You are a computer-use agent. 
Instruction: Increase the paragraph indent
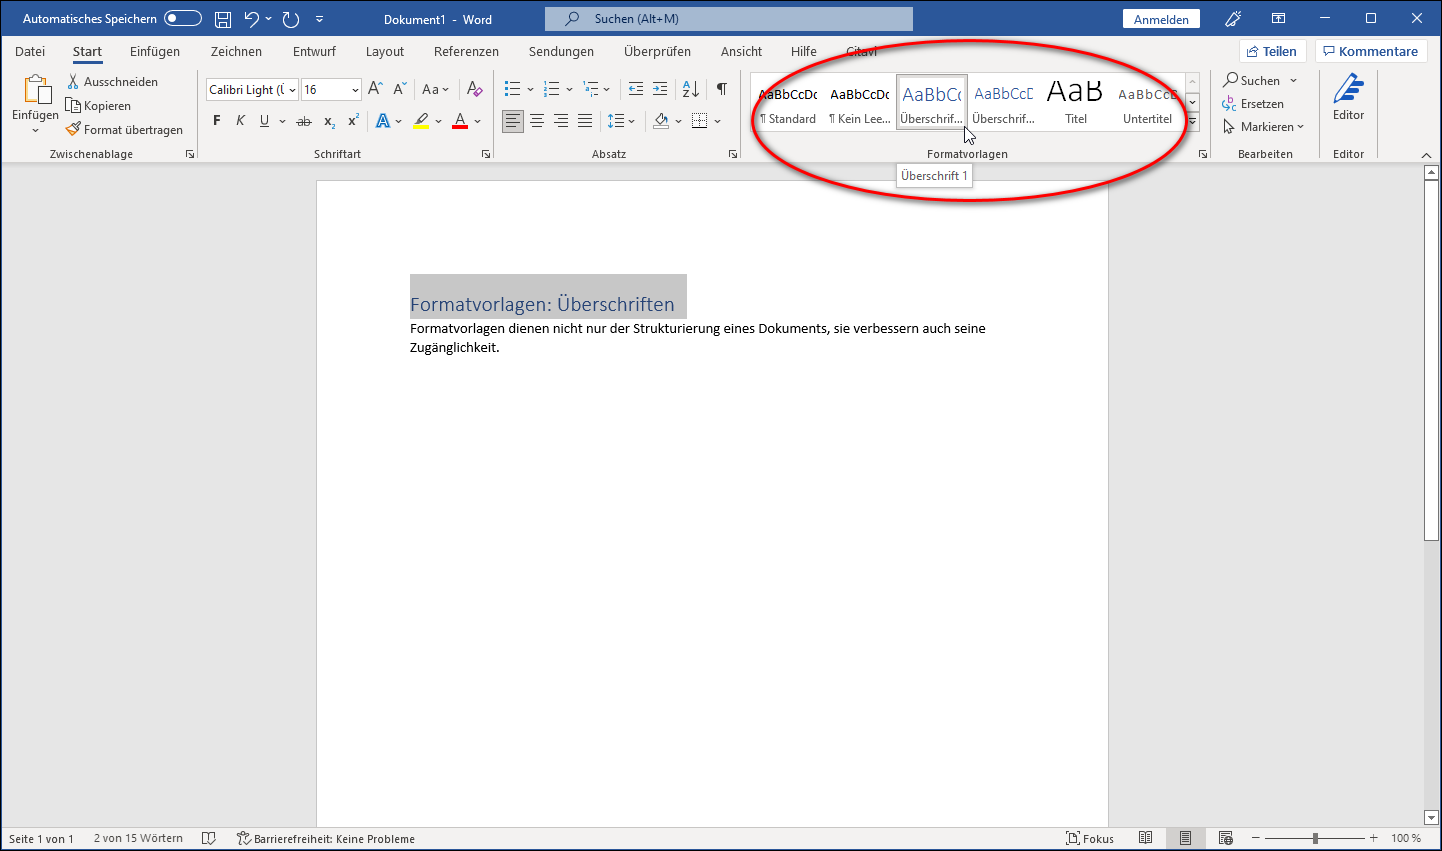pyautogui.click(x=660, y=89)
